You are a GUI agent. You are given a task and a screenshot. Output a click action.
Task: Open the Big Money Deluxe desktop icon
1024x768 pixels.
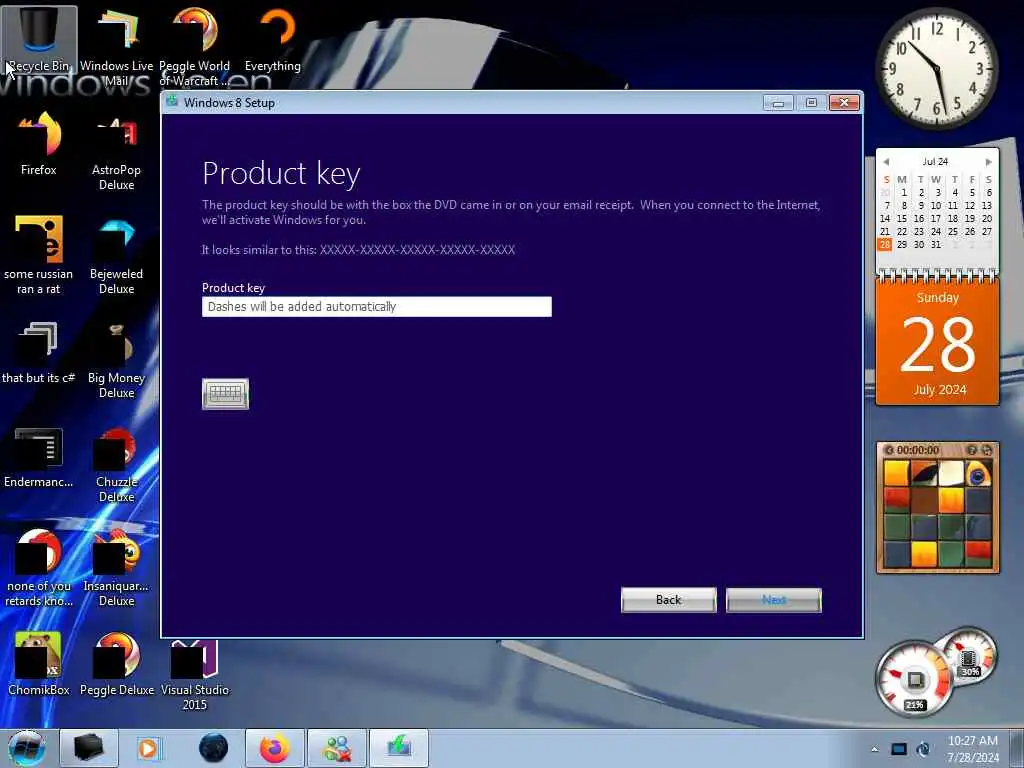tap(116, 359)
